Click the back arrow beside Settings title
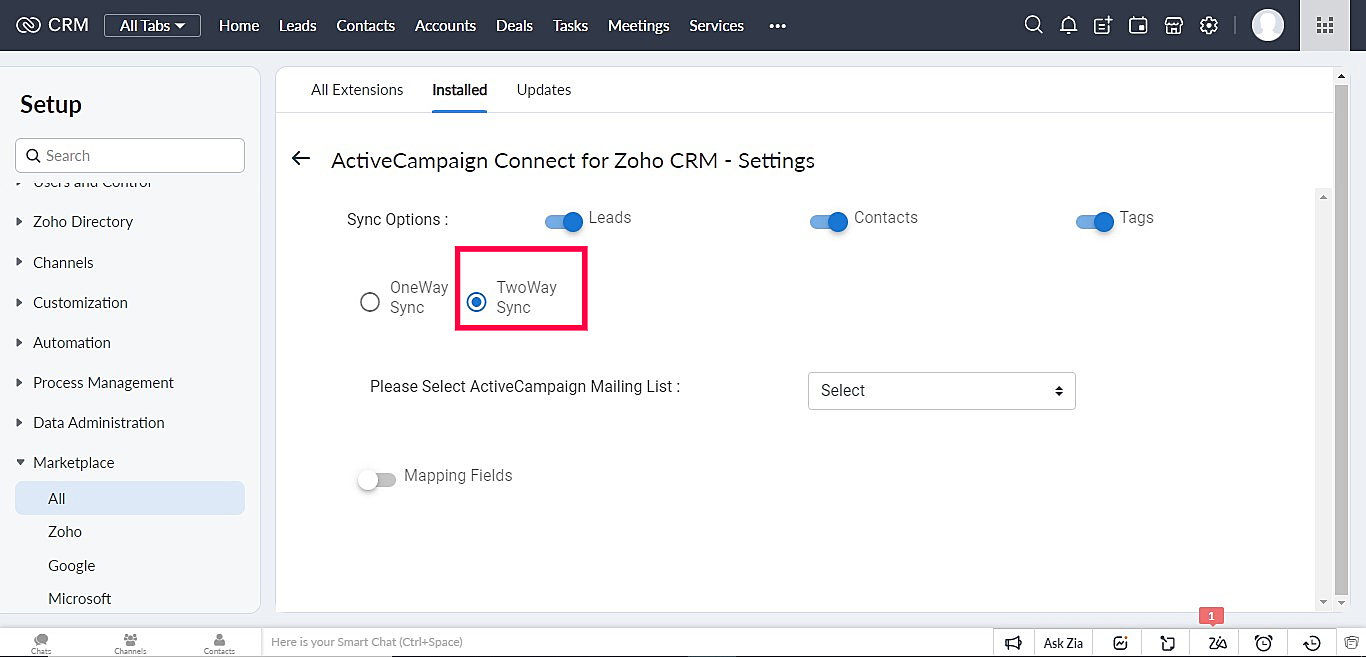The image size is (1366, 657). coord(301,159)
